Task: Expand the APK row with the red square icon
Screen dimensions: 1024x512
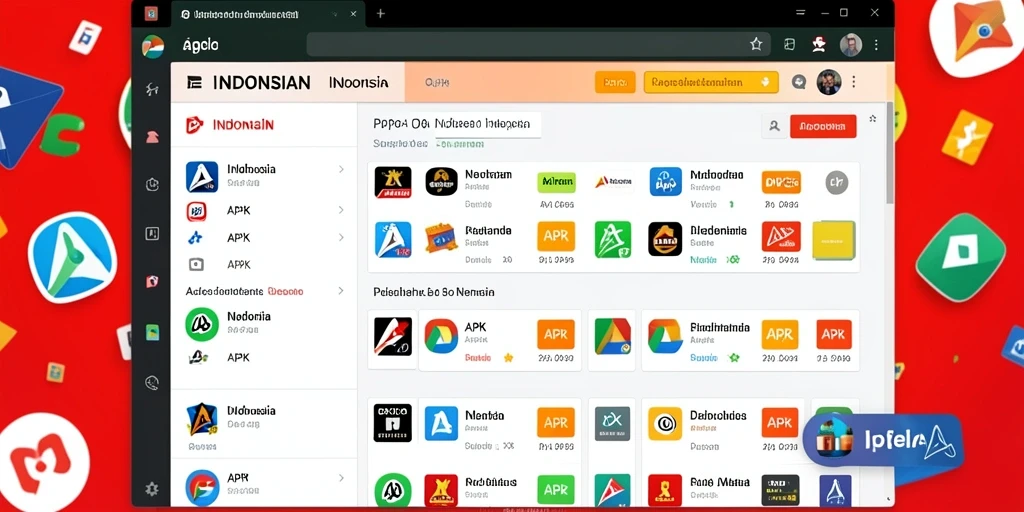Action: [341, 210]
